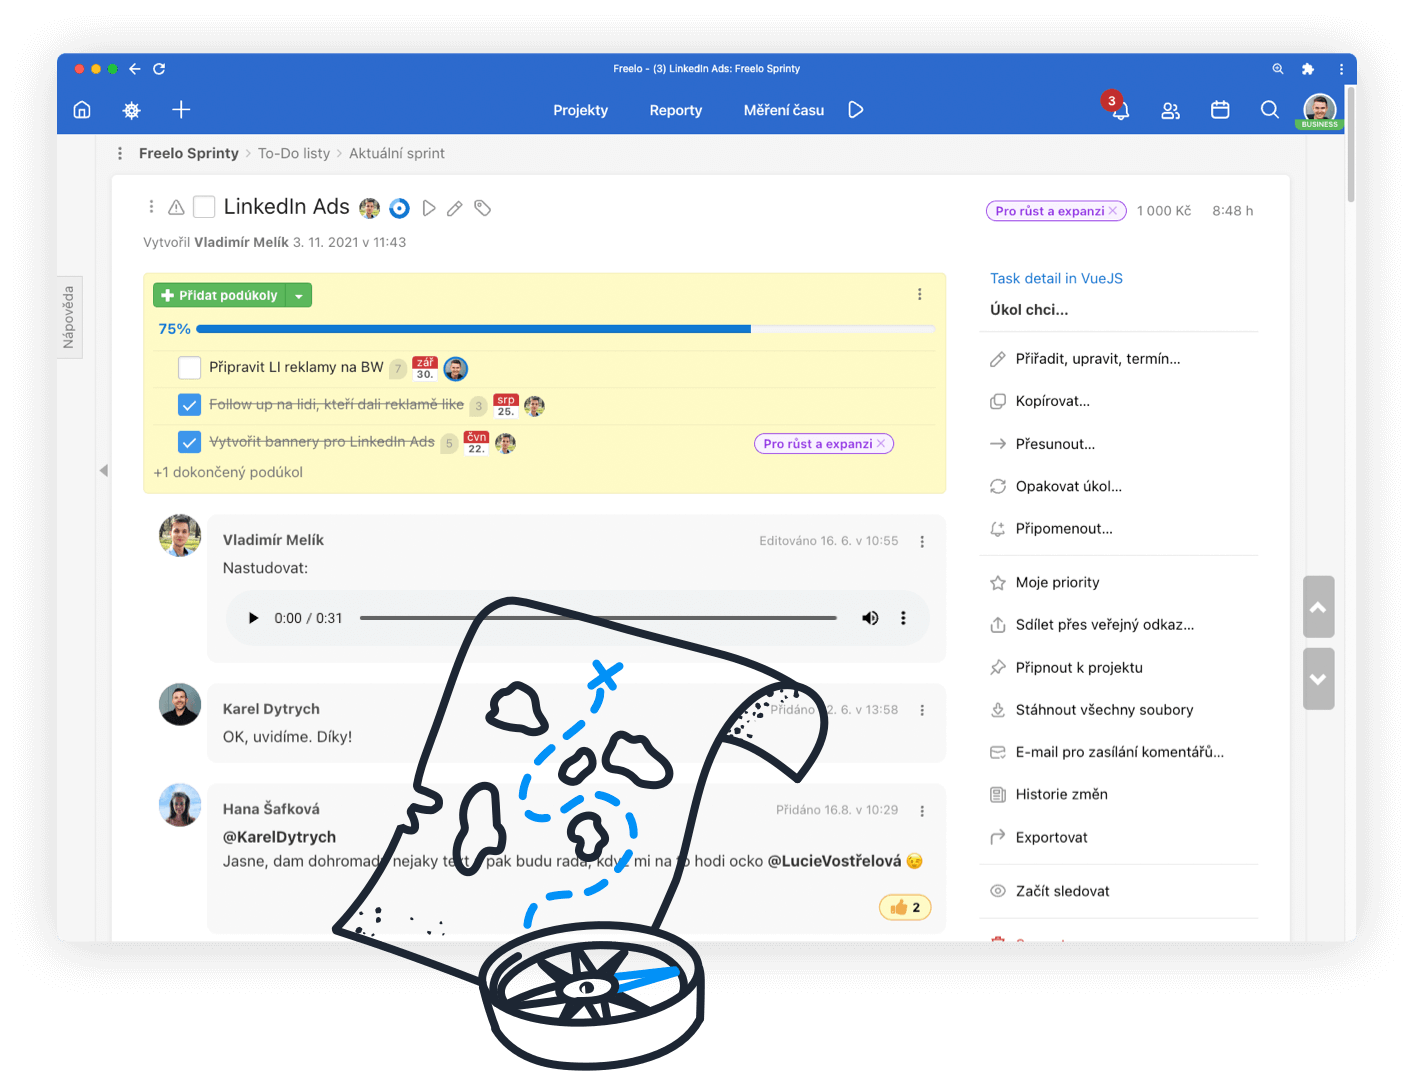
Task: Open the Nápověda side tab
Action: point(69,317)
